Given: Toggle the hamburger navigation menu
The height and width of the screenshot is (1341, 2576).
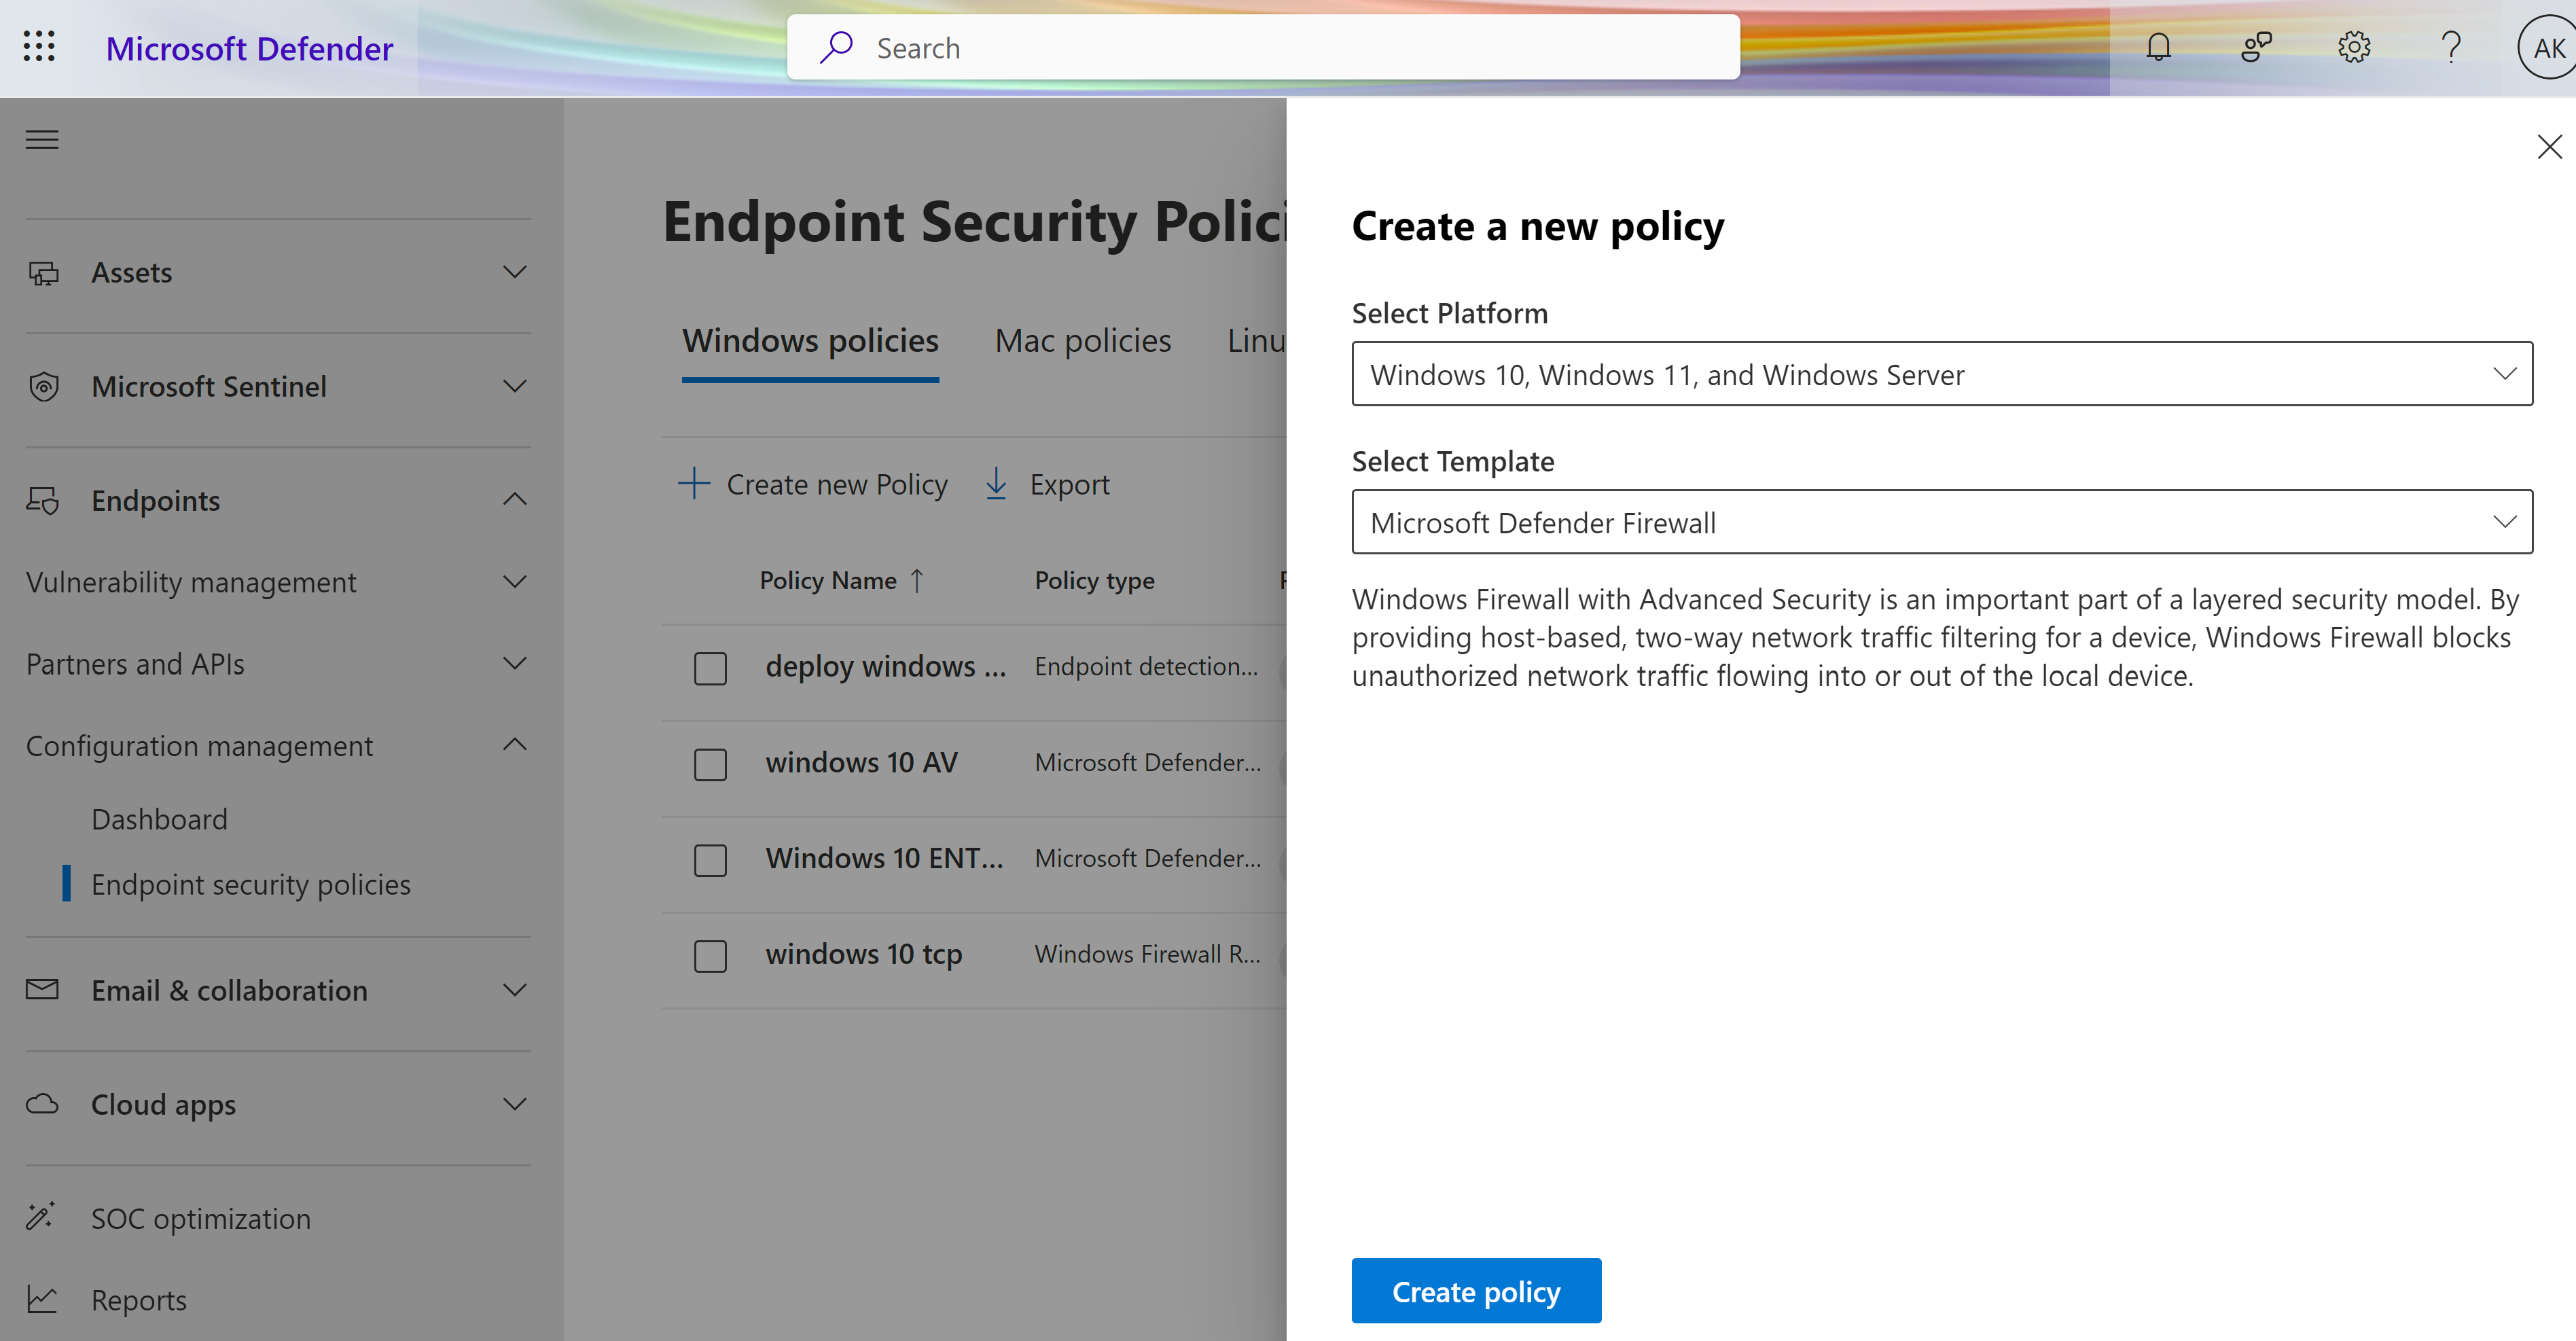Looking at the screenshot, I should coord(42,140).
